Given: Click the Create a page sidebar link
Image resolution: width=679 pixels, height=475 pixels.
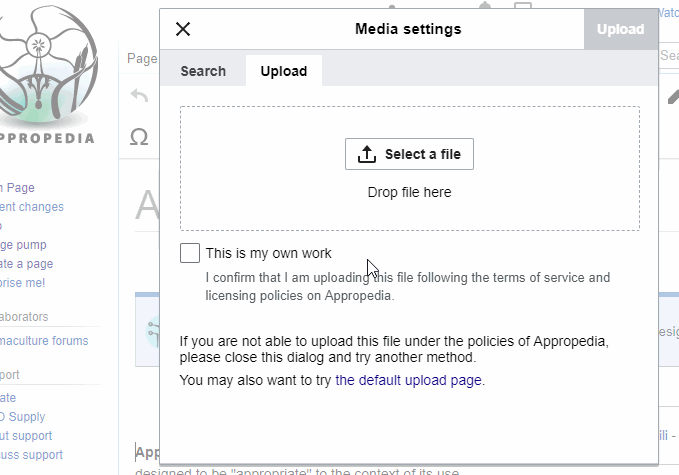Looking at the screenshot, I should tap(27, 264).
